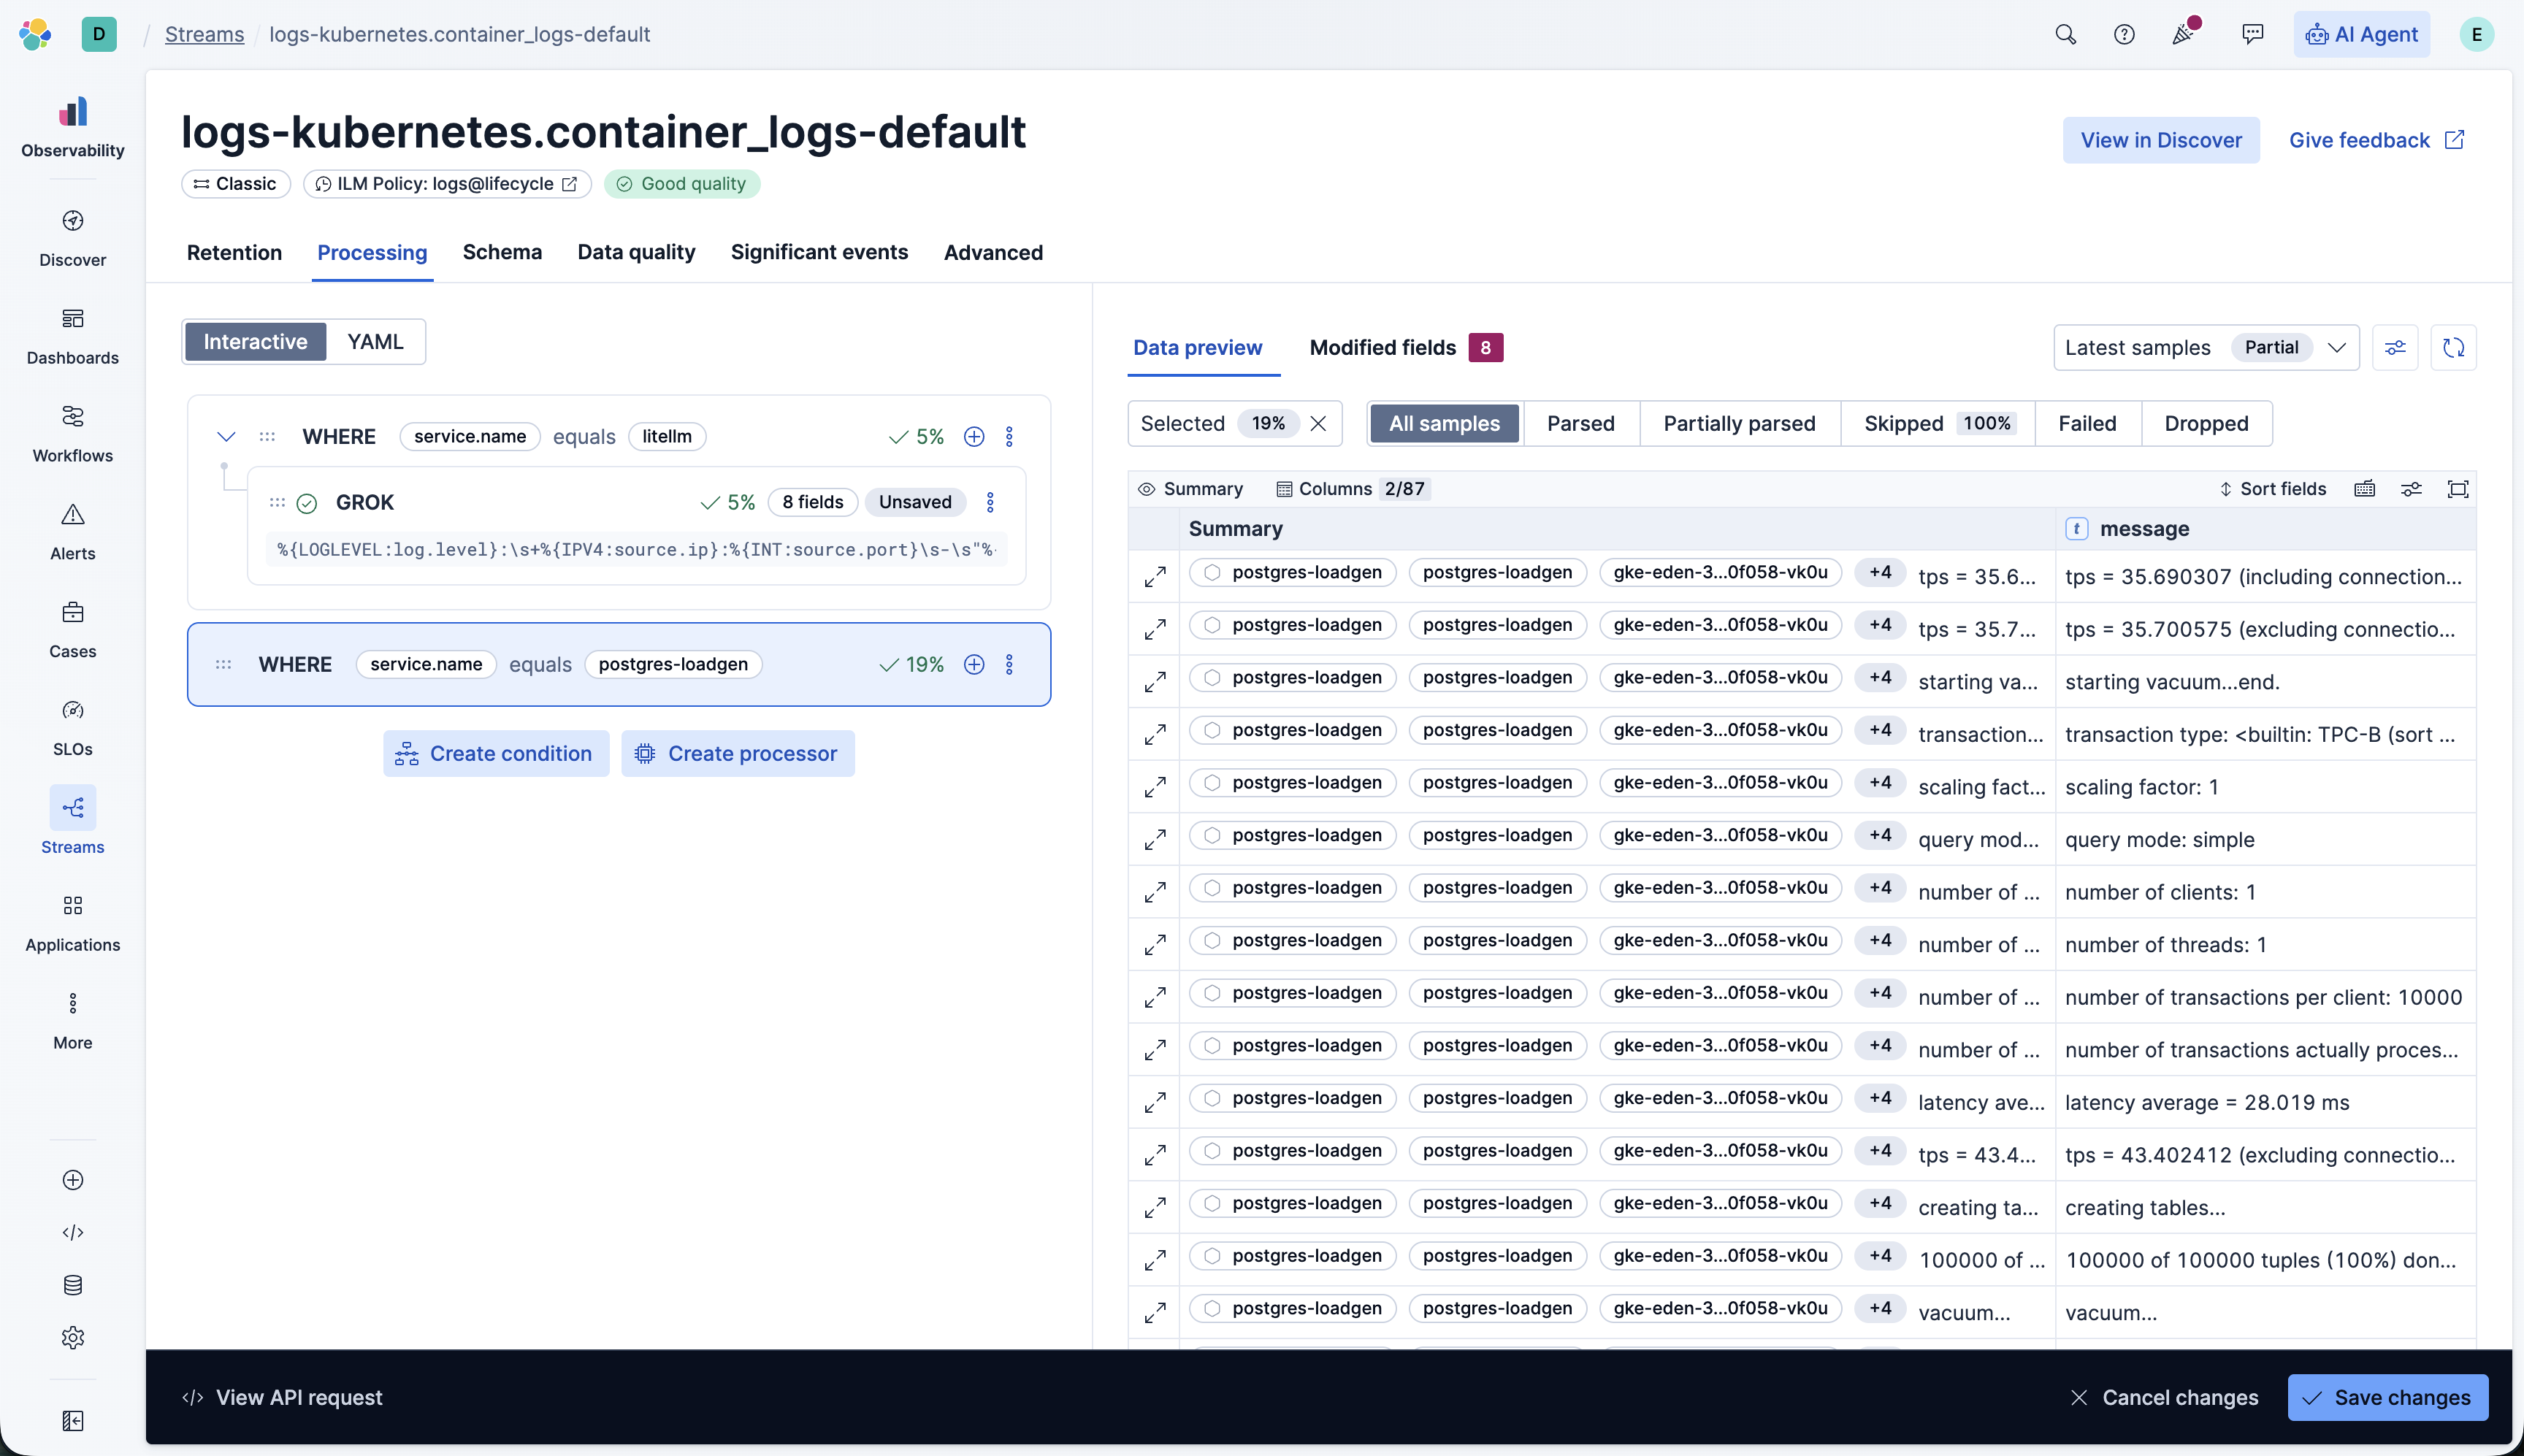
Task: Go to the Schema tab
Action: 502,252
